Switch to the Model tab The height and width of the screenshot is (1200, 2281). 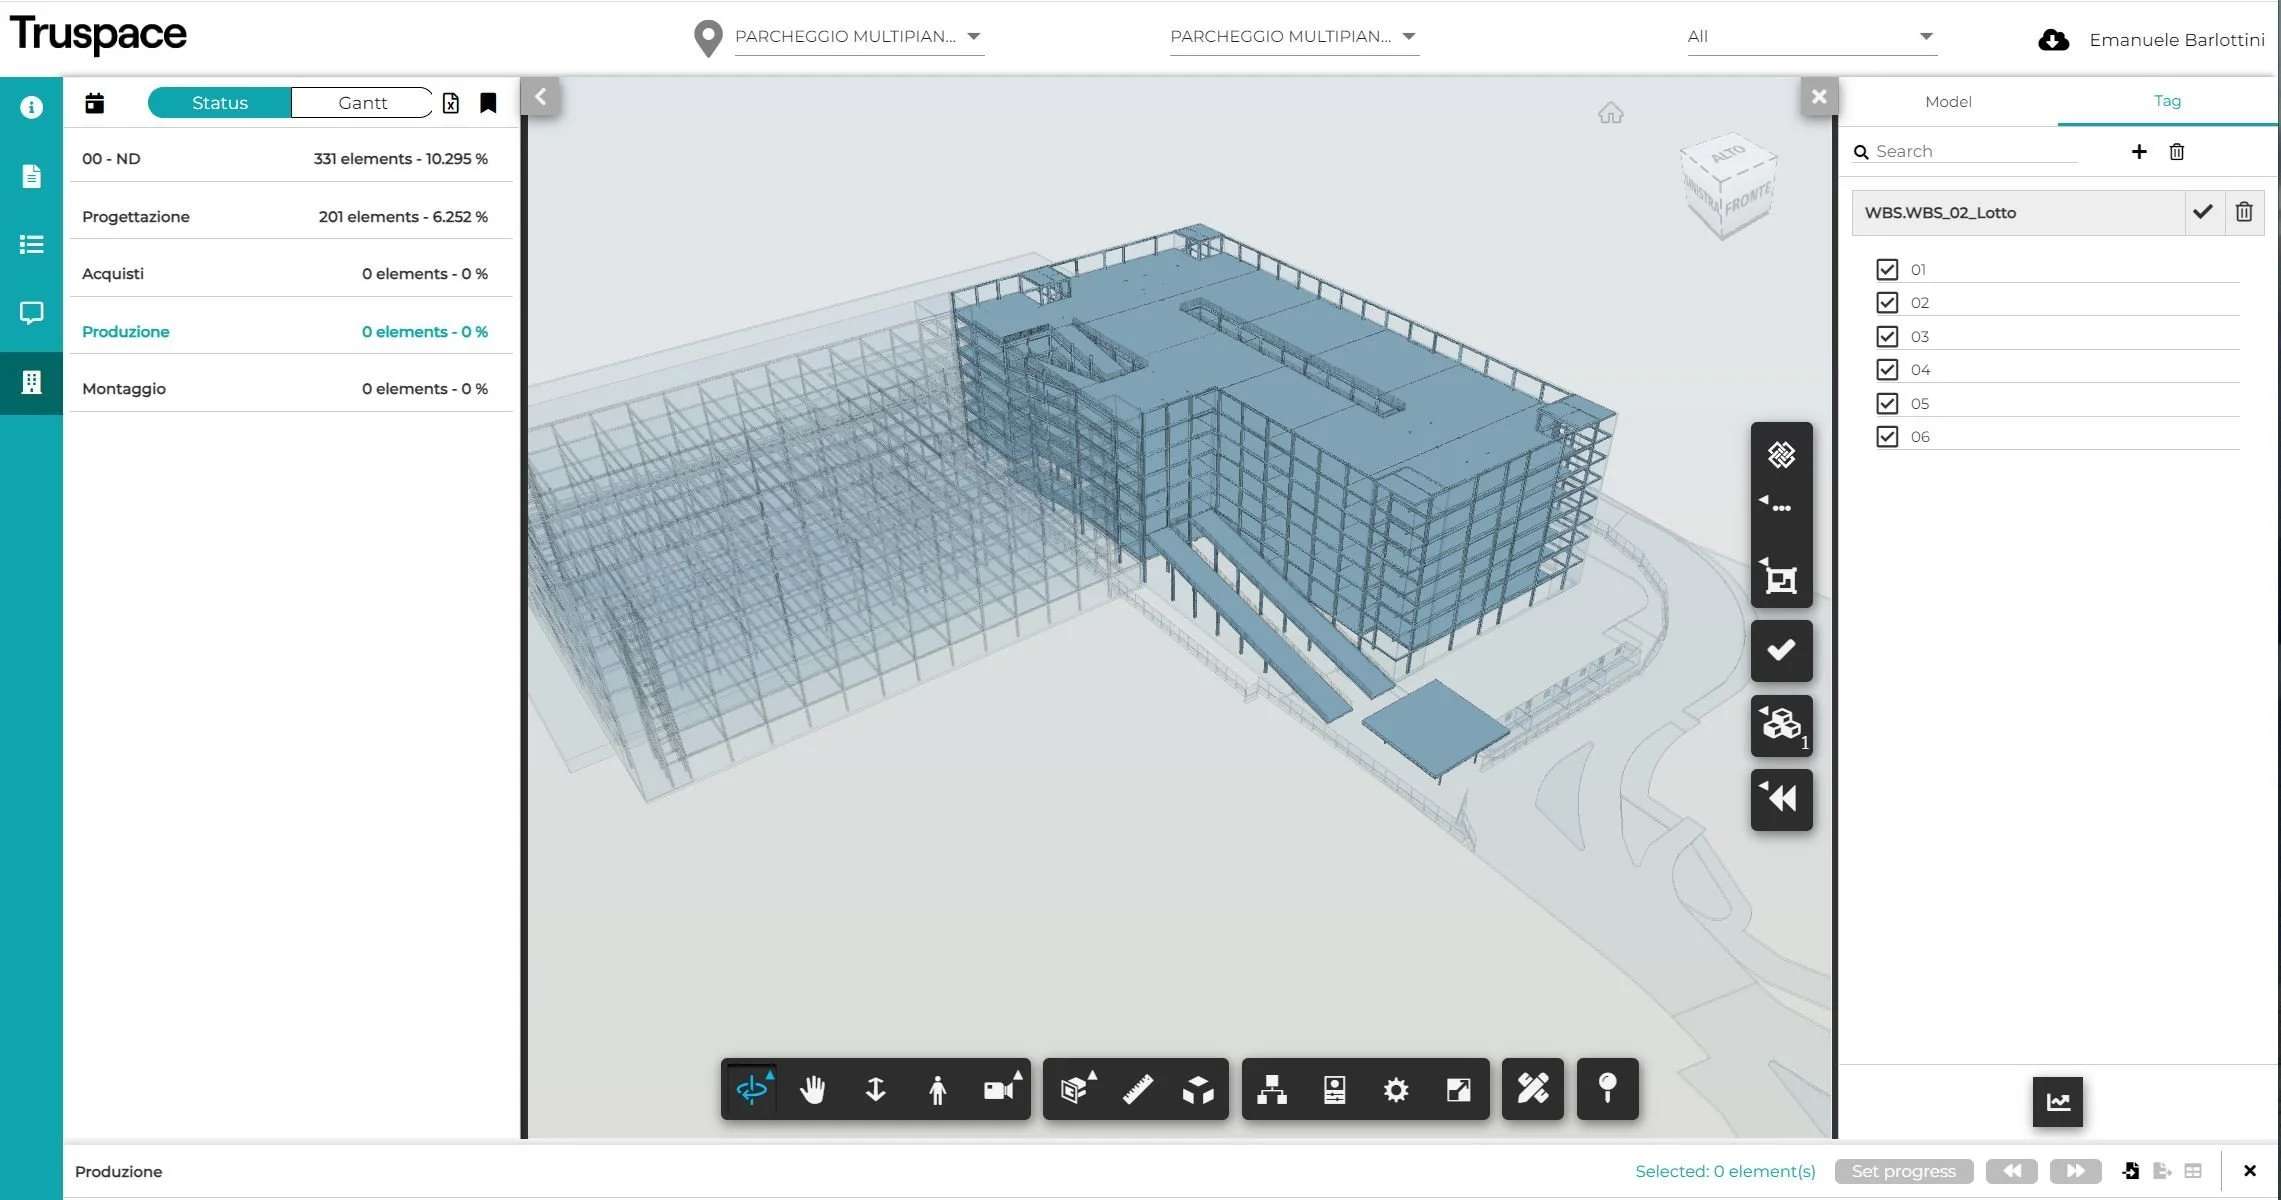(x=1948, y=102)
